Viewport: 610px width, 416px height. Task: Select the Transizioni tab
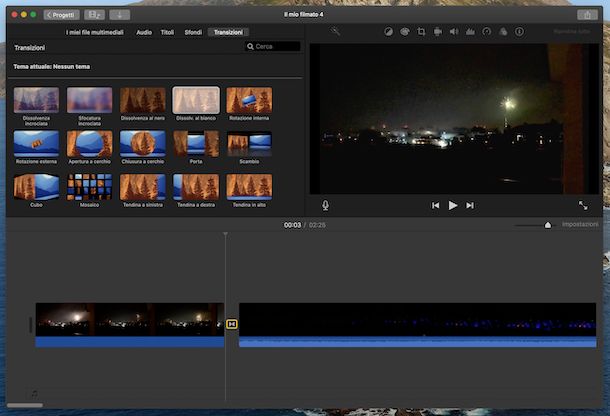228,32
